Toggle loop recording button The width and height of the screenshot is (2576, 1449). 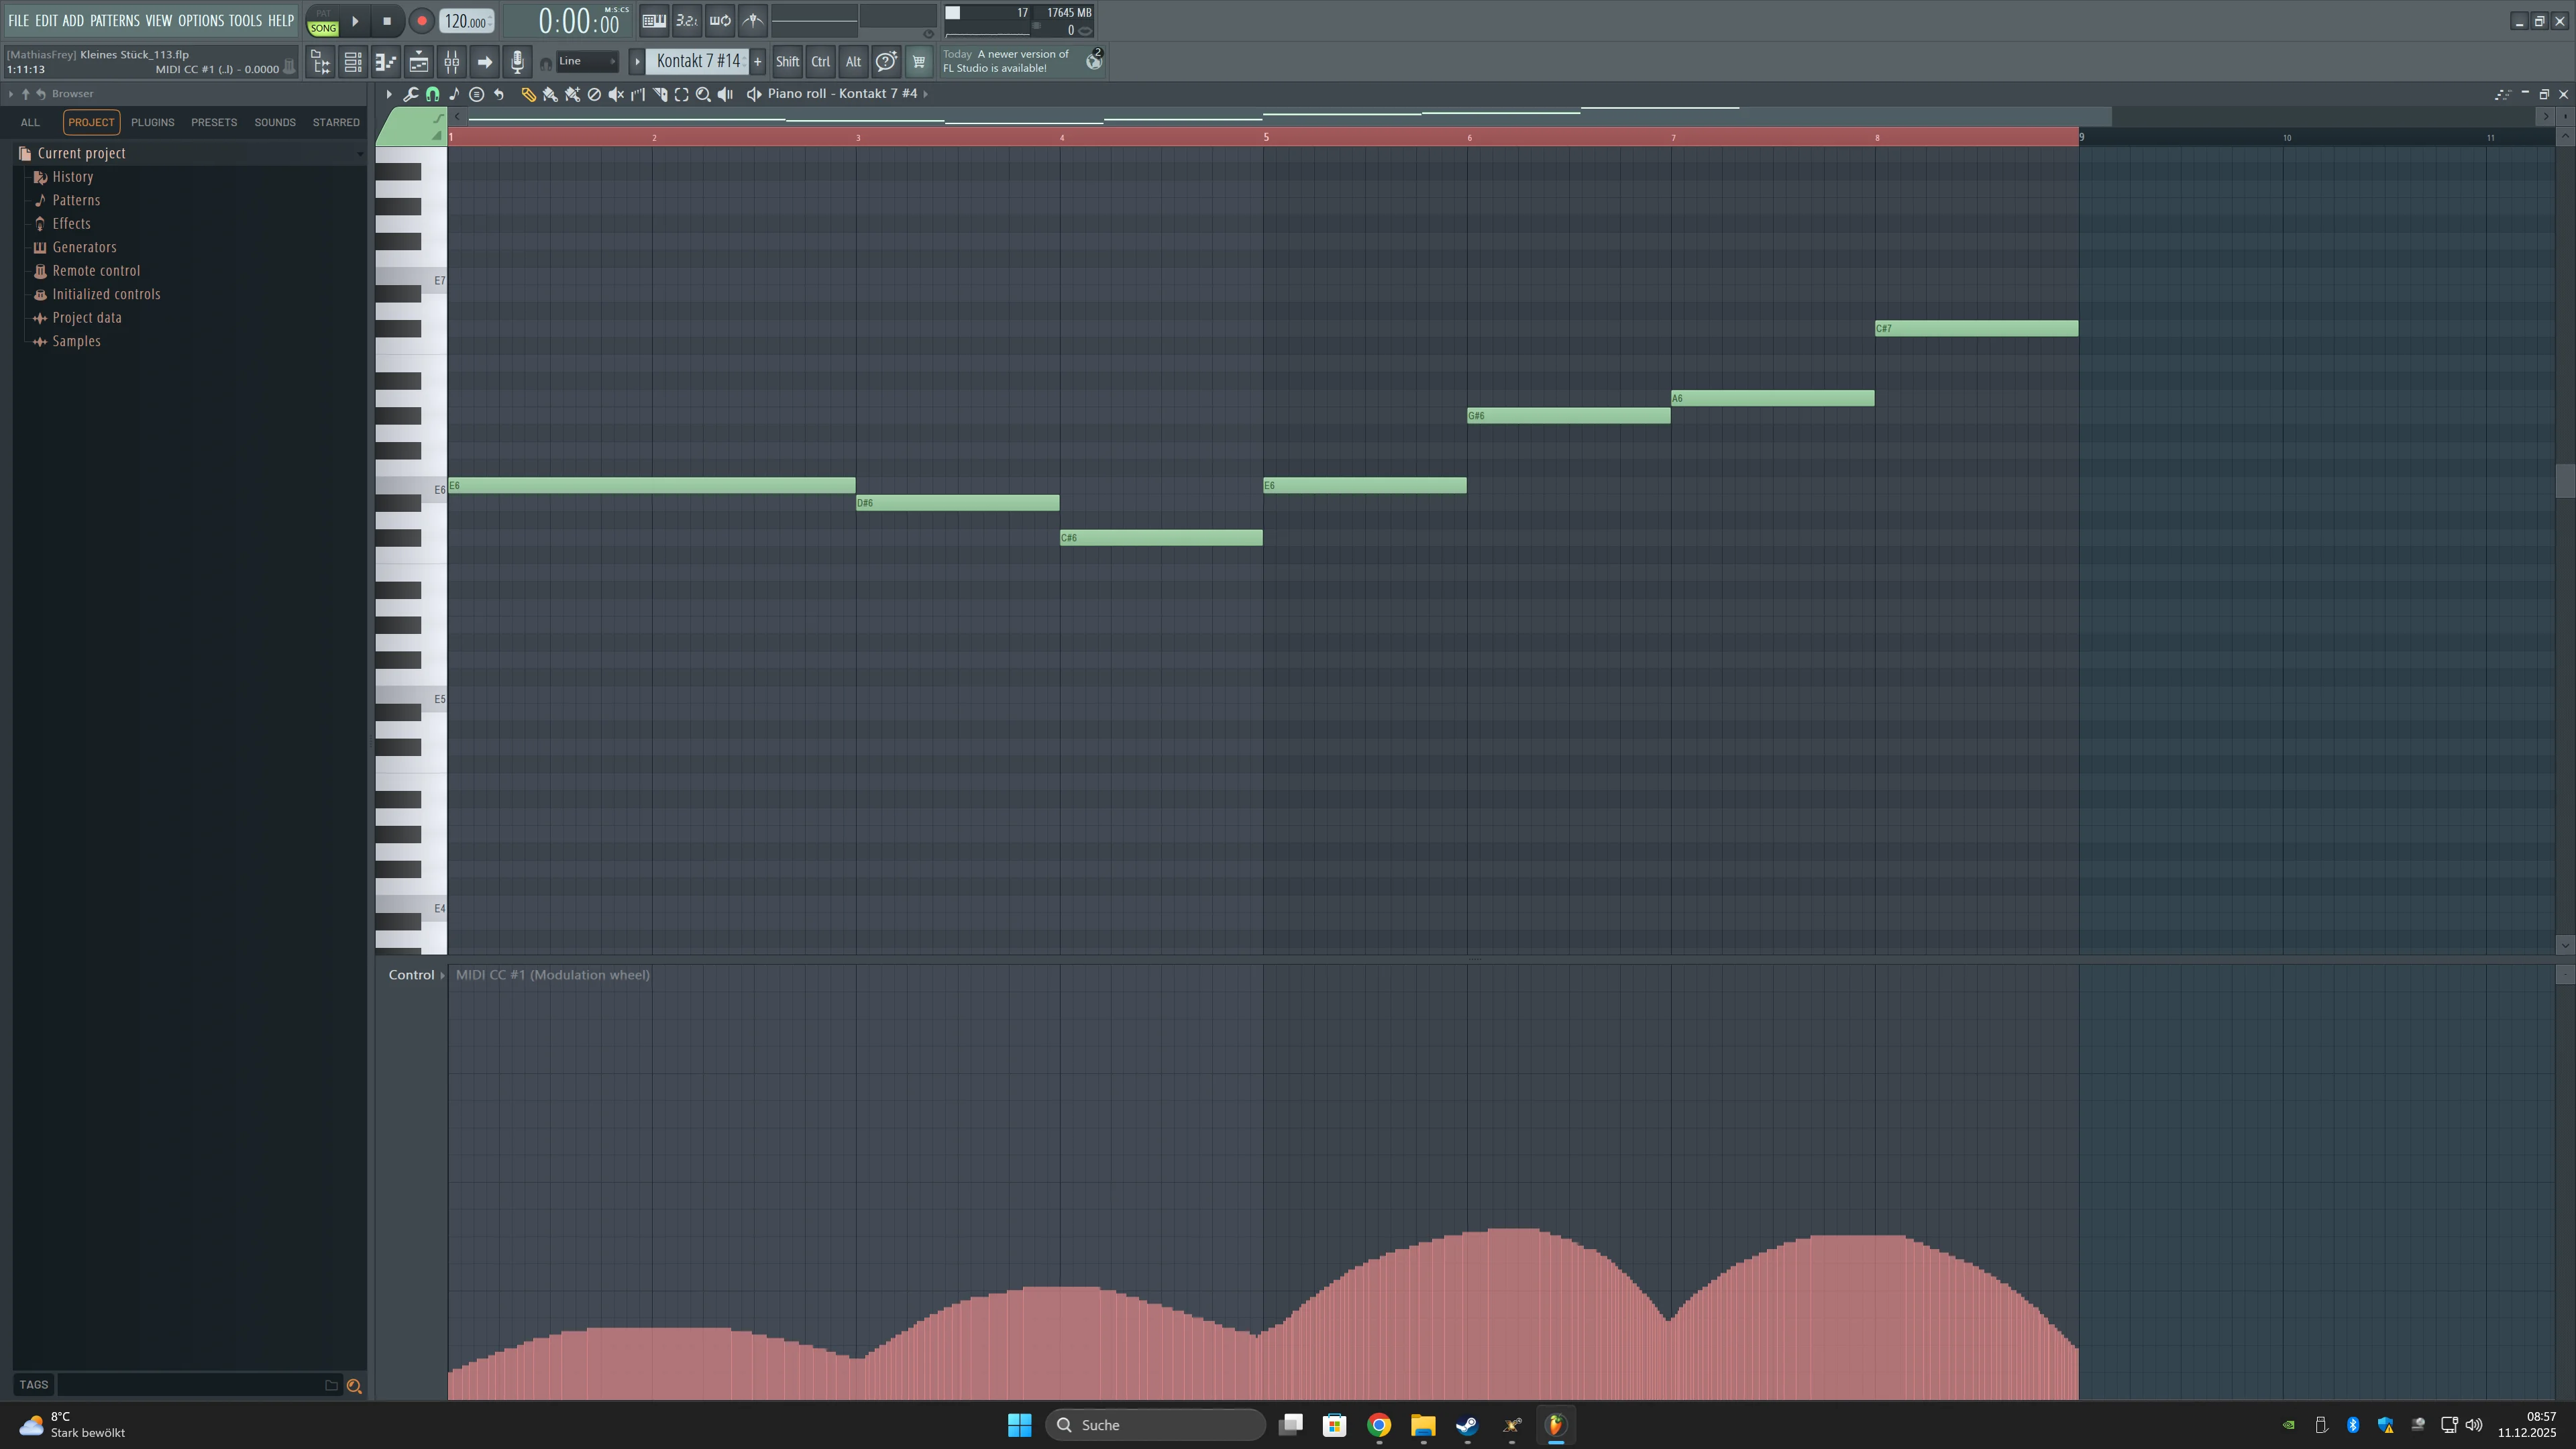tap(720, 20)
